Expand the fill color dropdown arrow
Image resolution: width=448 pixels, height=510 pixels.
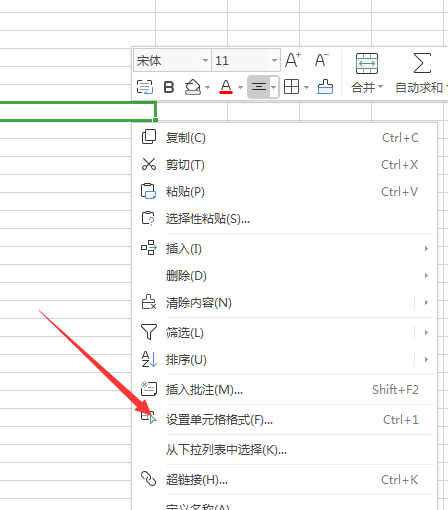207,88
